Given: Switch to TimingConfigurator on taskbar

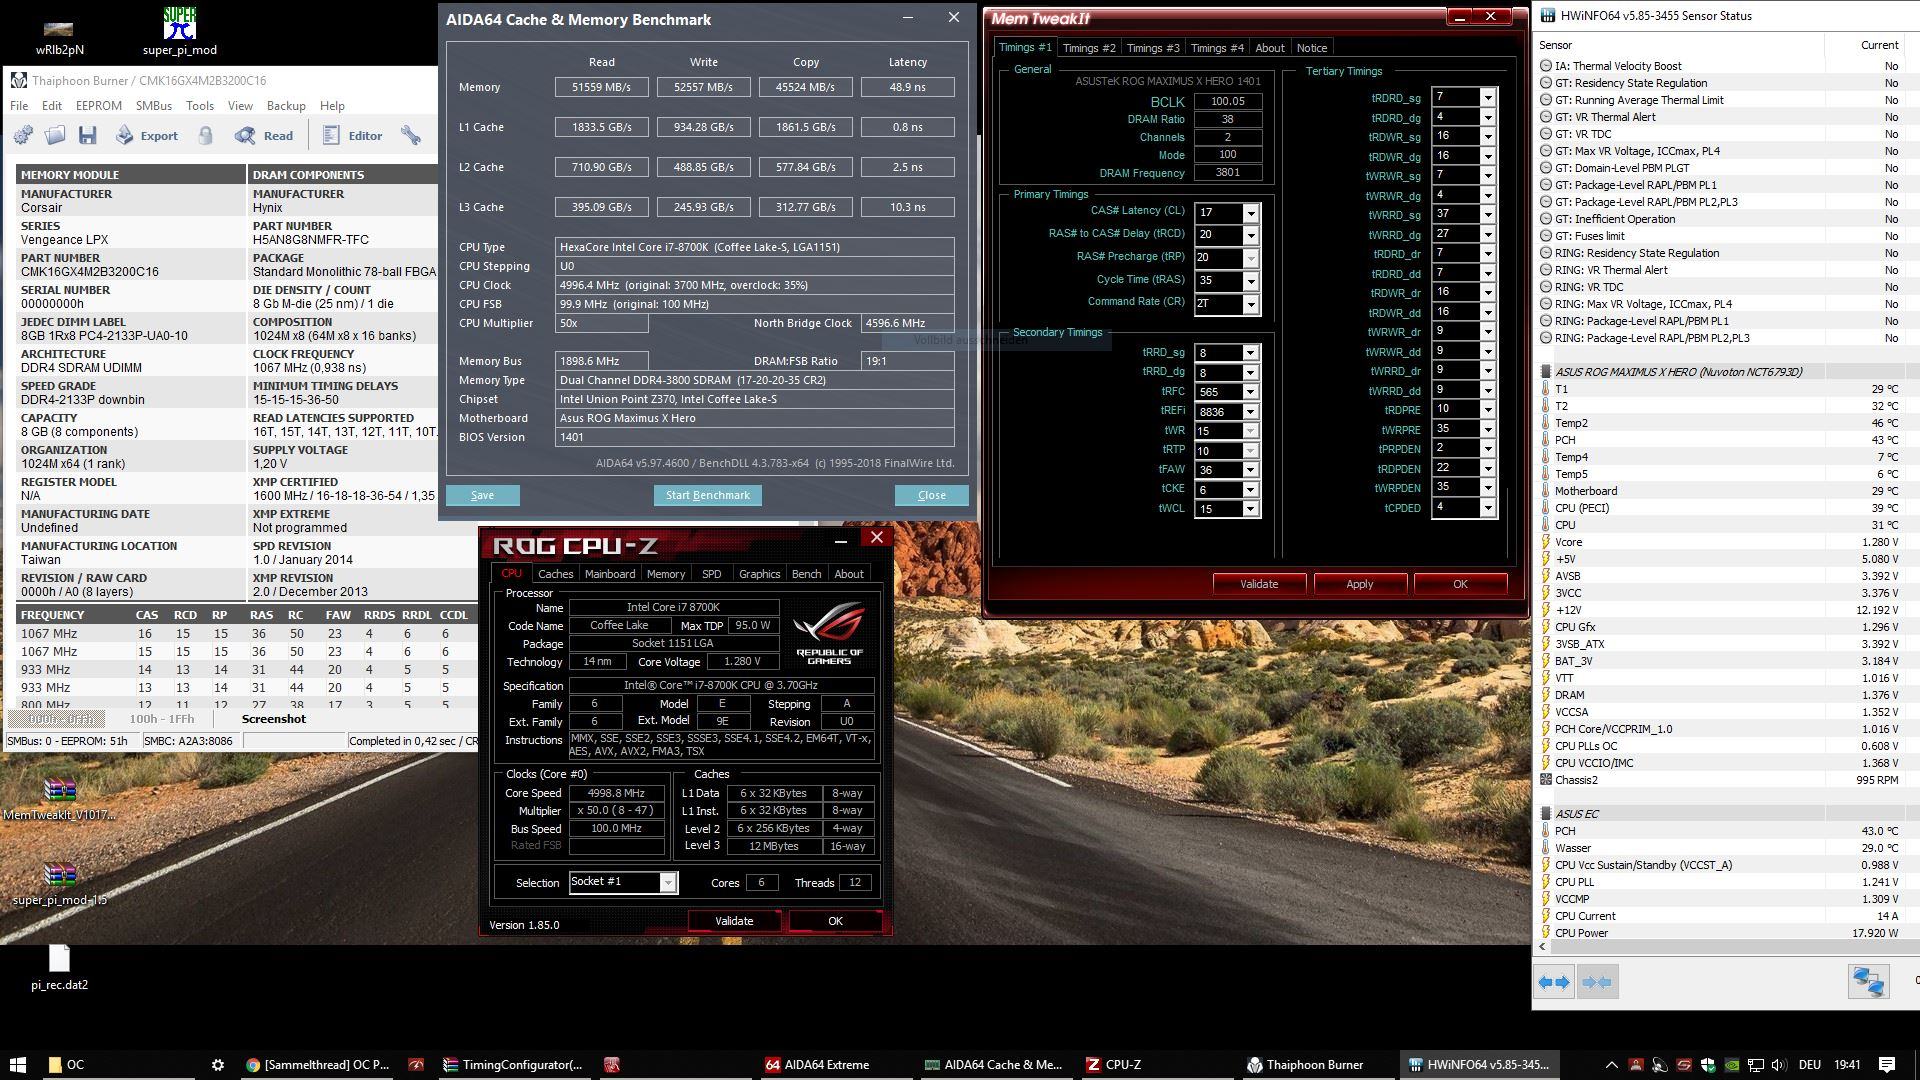Looking at the screenshot, I should click(x=513, y=1064).
